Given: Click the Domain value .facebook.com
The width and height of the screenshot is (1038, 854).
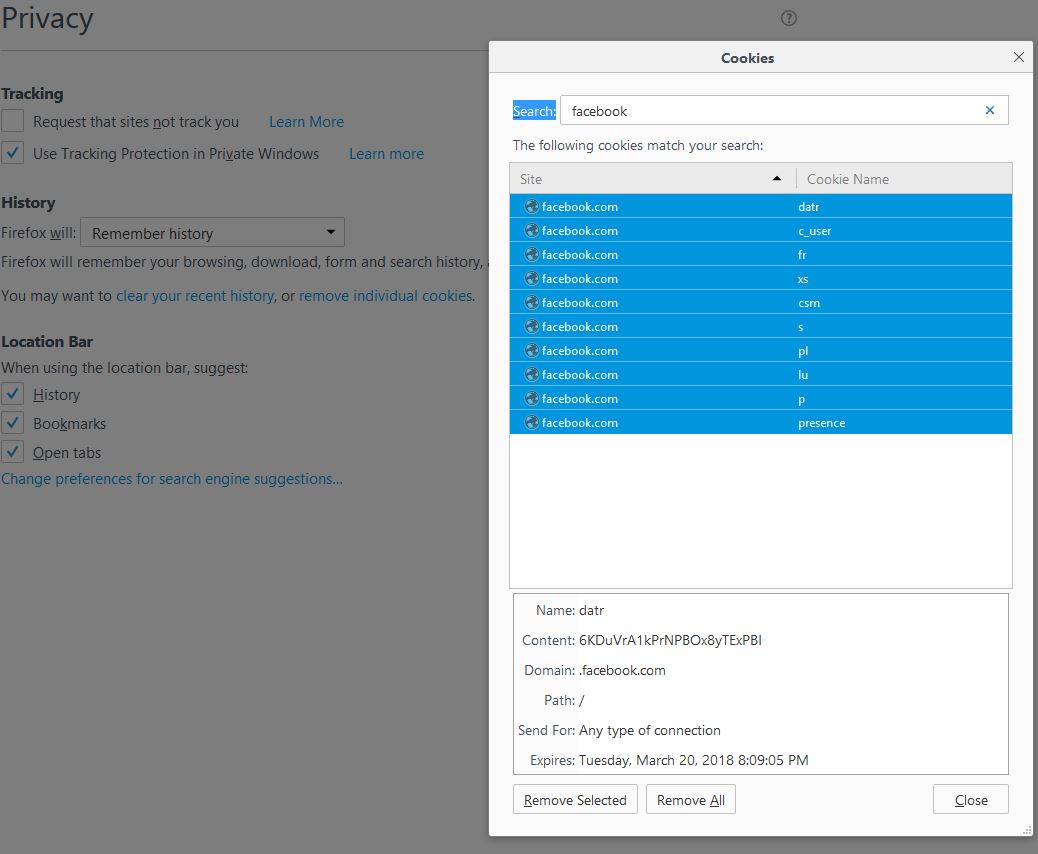Looking at the screenshot, I should [622, 670].
